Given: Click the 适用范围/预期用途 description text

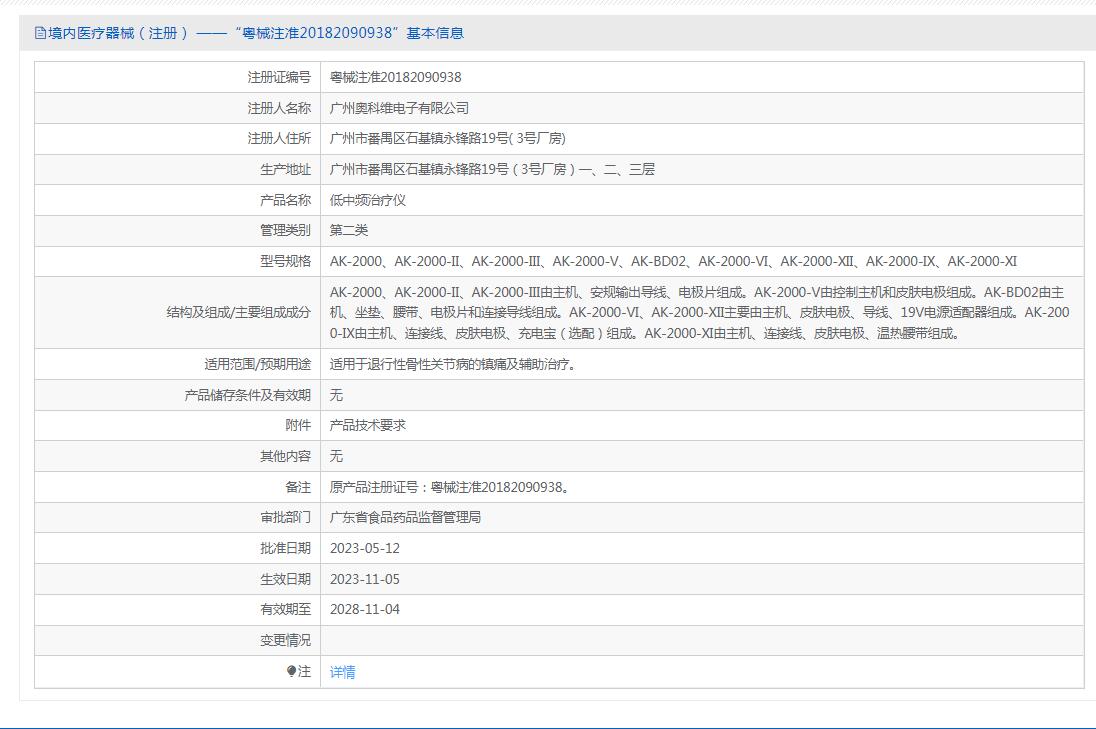Looking at the screenshot, I should (x=452, y=364).
